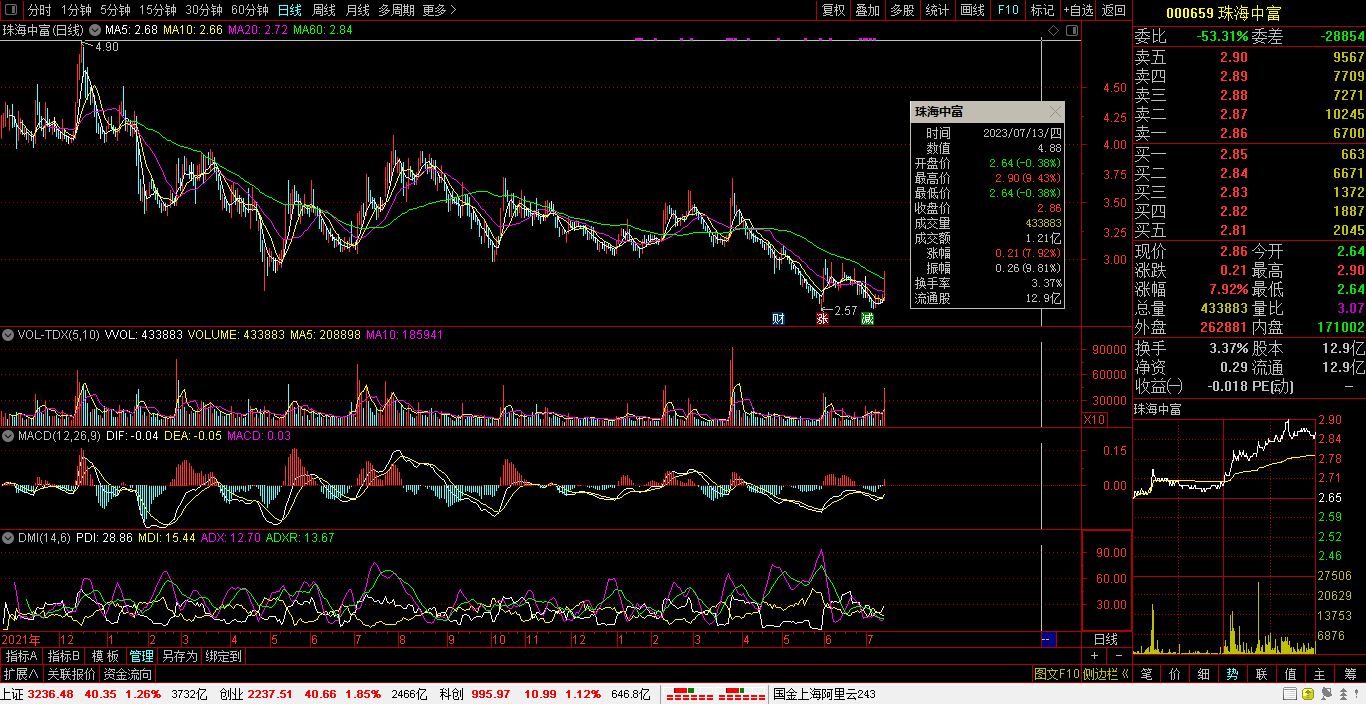Viewport: 1366px width, 704px height.
Task: Switch to 分时 intraday view
Action: coord(39,10)
